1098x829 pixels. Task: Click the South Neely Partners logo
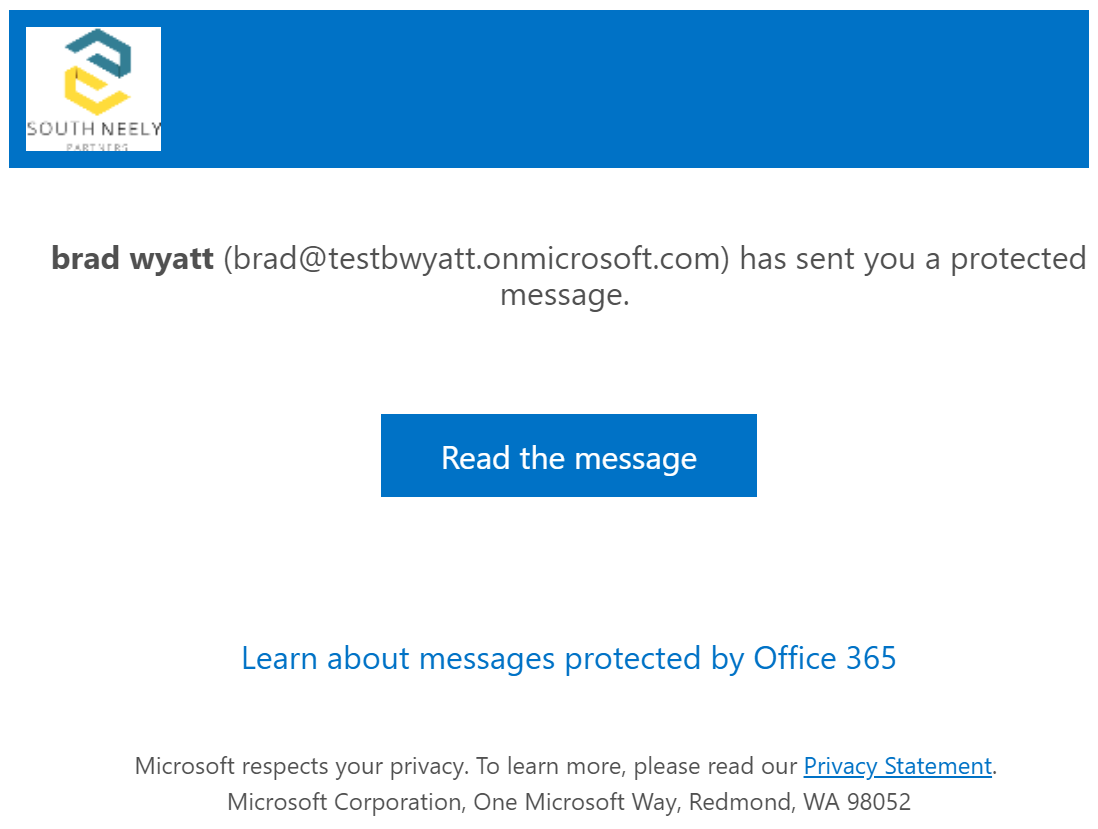point(93,89)
